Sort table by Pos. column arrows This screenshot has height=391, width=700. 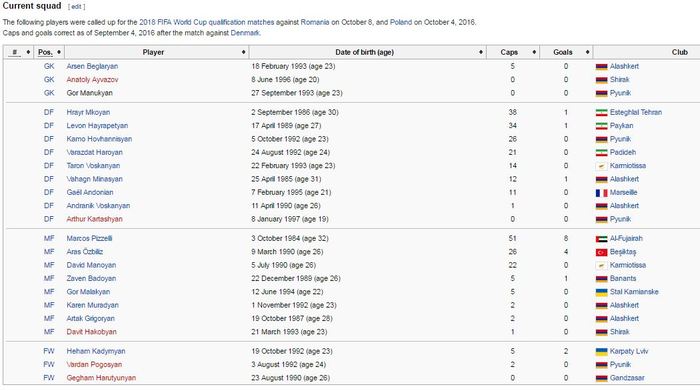pos(58,52)
